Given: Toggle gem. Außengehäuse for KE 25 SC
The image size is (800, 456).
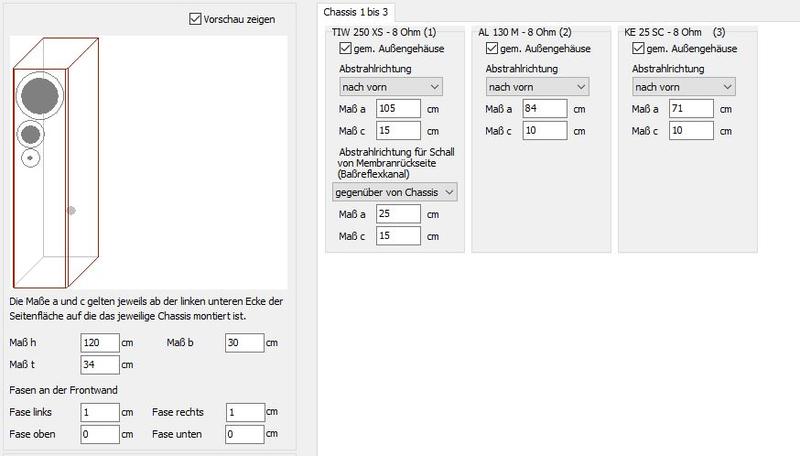Looking at the screenshot, I should [639, 48].
